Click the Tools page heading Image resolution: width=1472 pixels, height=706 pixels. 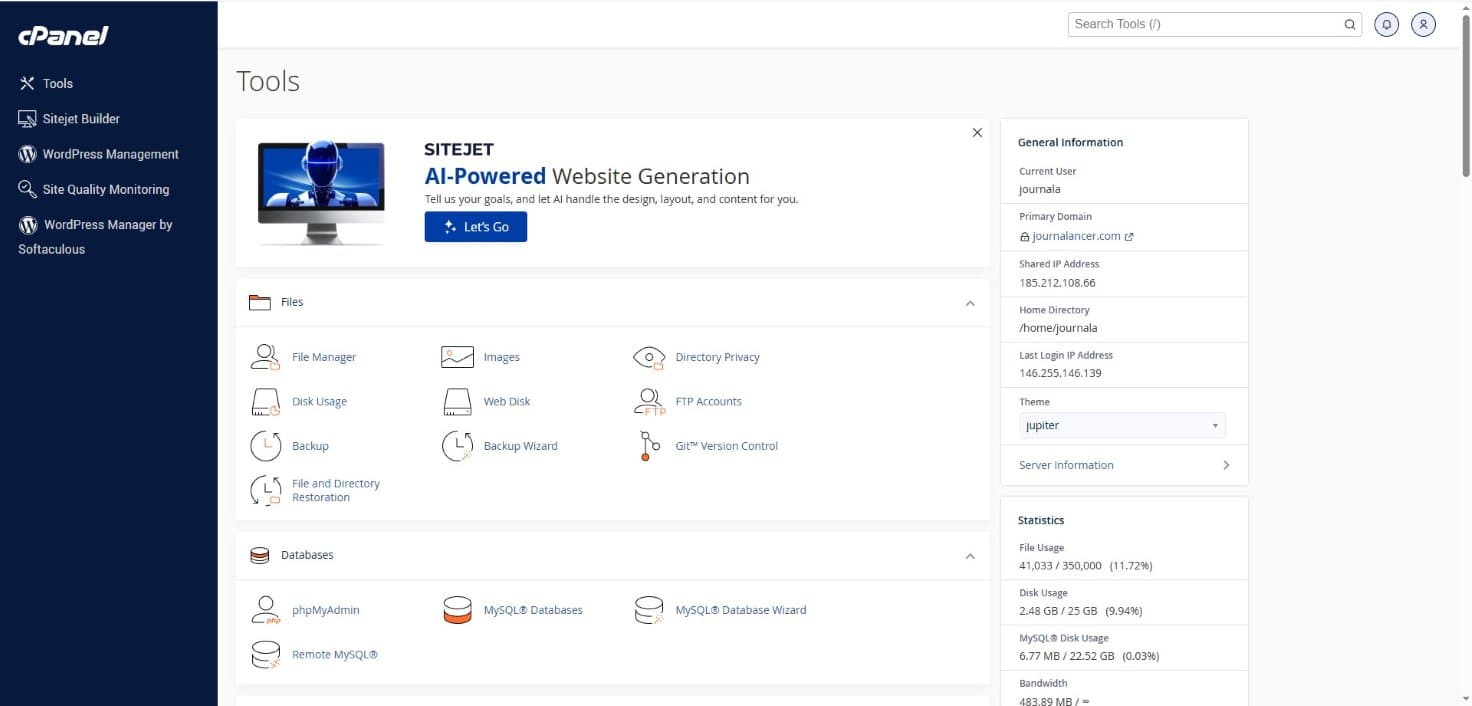[x=268, y=81]
